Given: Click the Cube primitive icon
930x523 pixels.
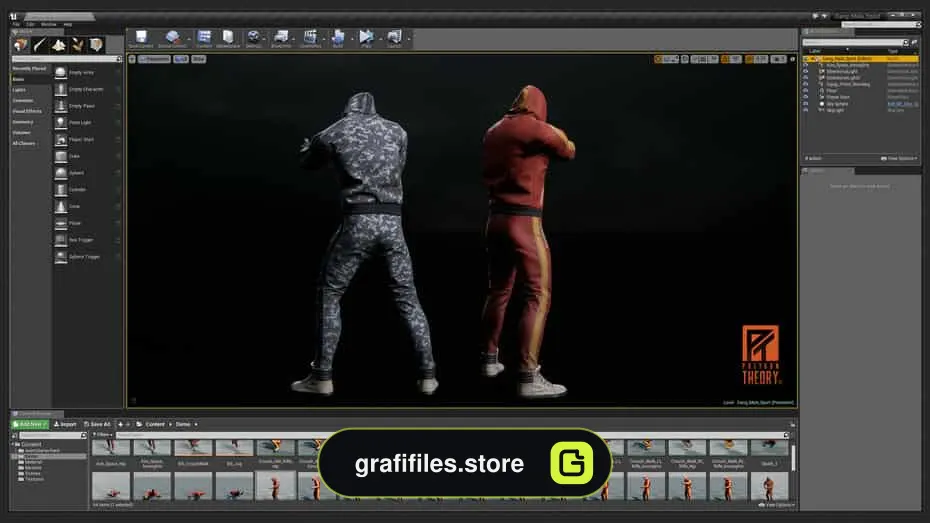Looking at the screenshot, I should 60,156.
